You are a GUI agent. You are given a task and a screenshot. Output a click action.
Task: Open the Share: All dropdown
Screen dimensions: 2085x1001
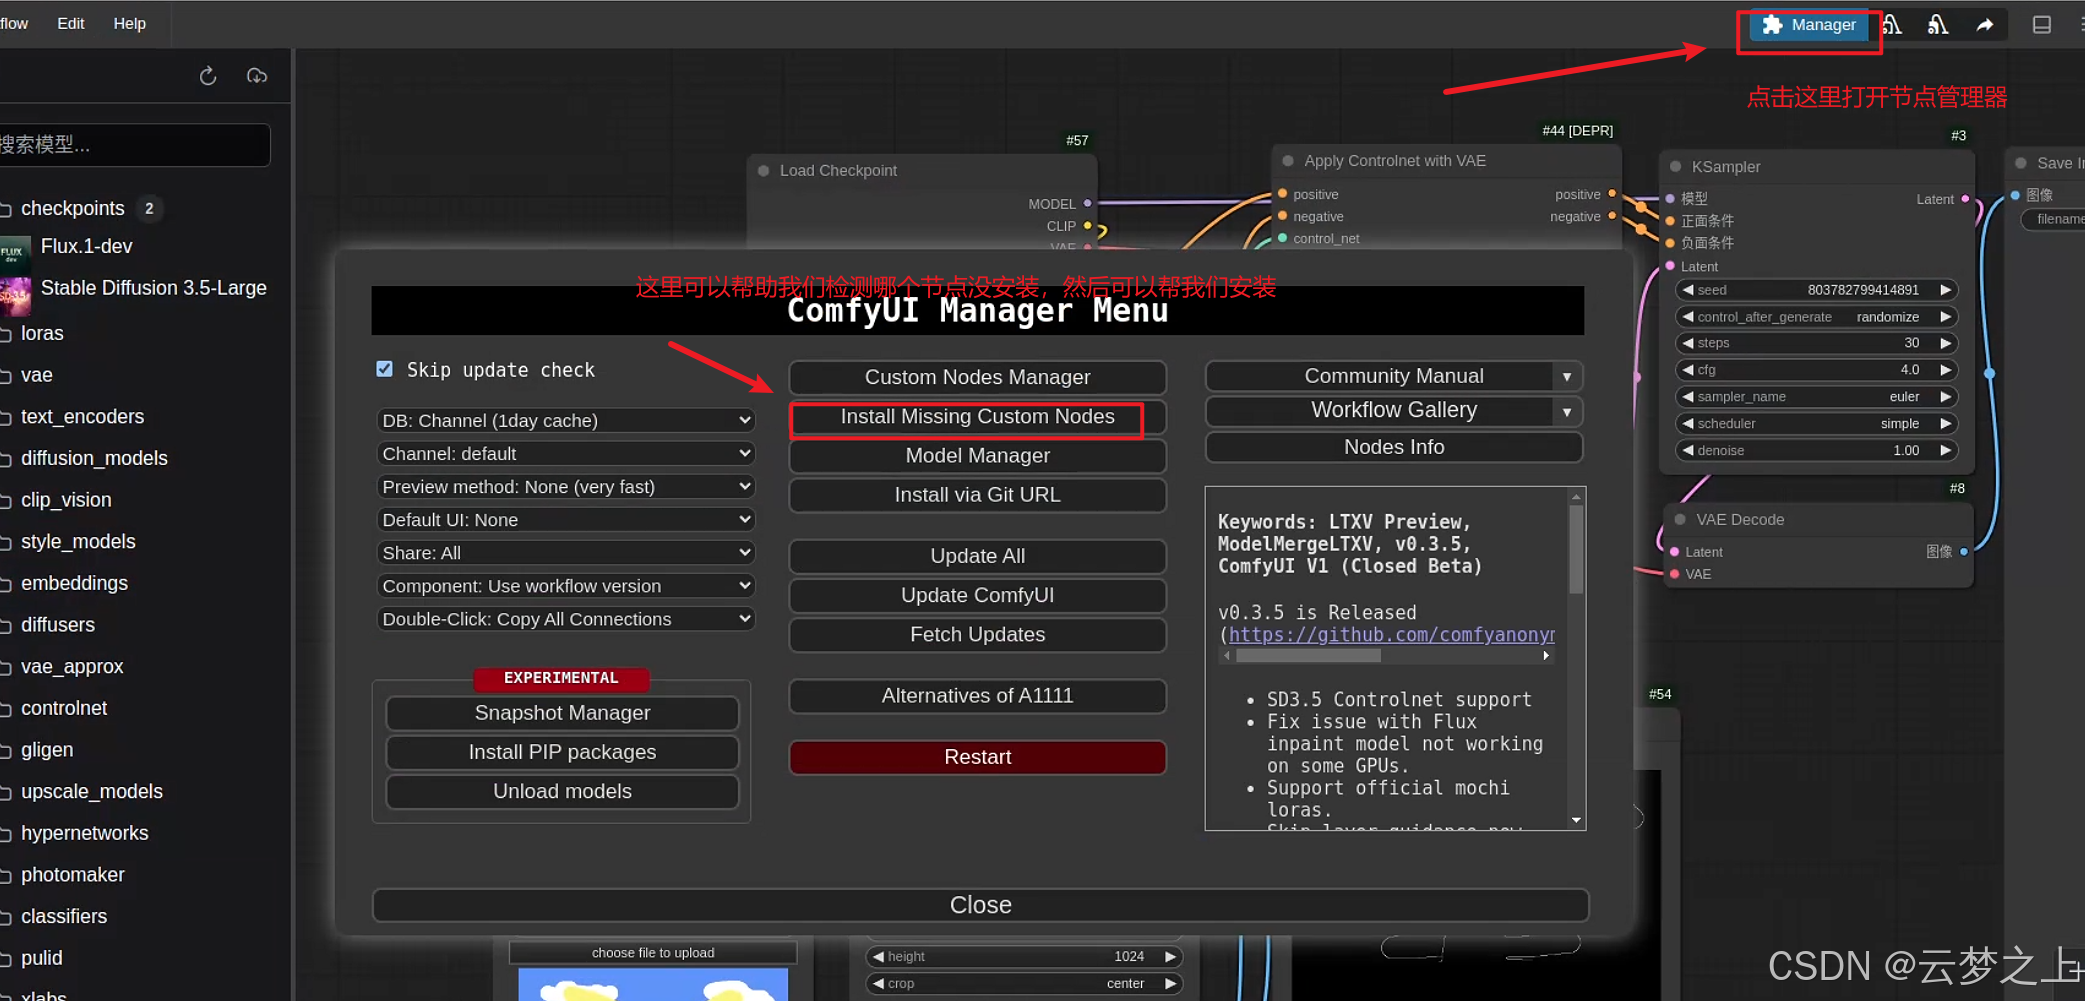click(x=566, y=553)
